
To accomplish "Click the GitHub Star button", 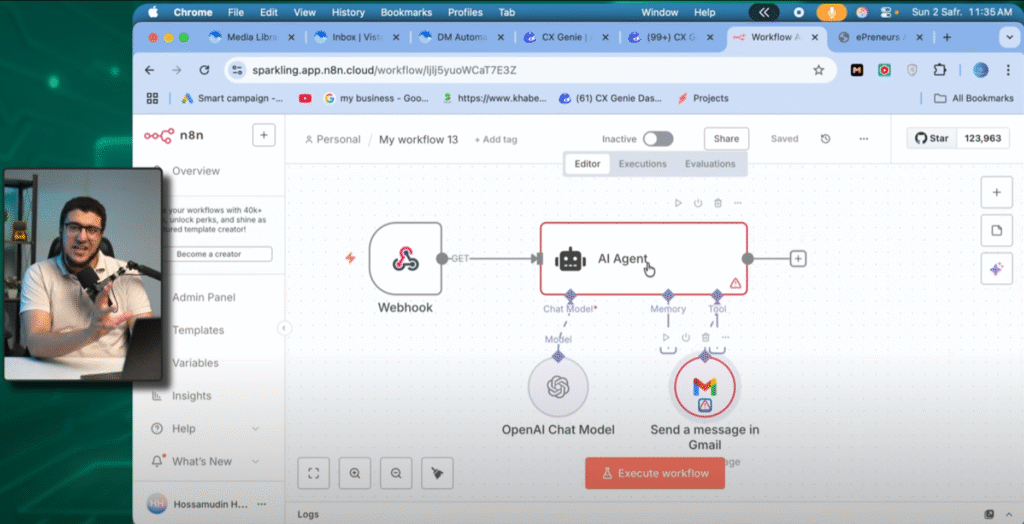I will 932,139.
